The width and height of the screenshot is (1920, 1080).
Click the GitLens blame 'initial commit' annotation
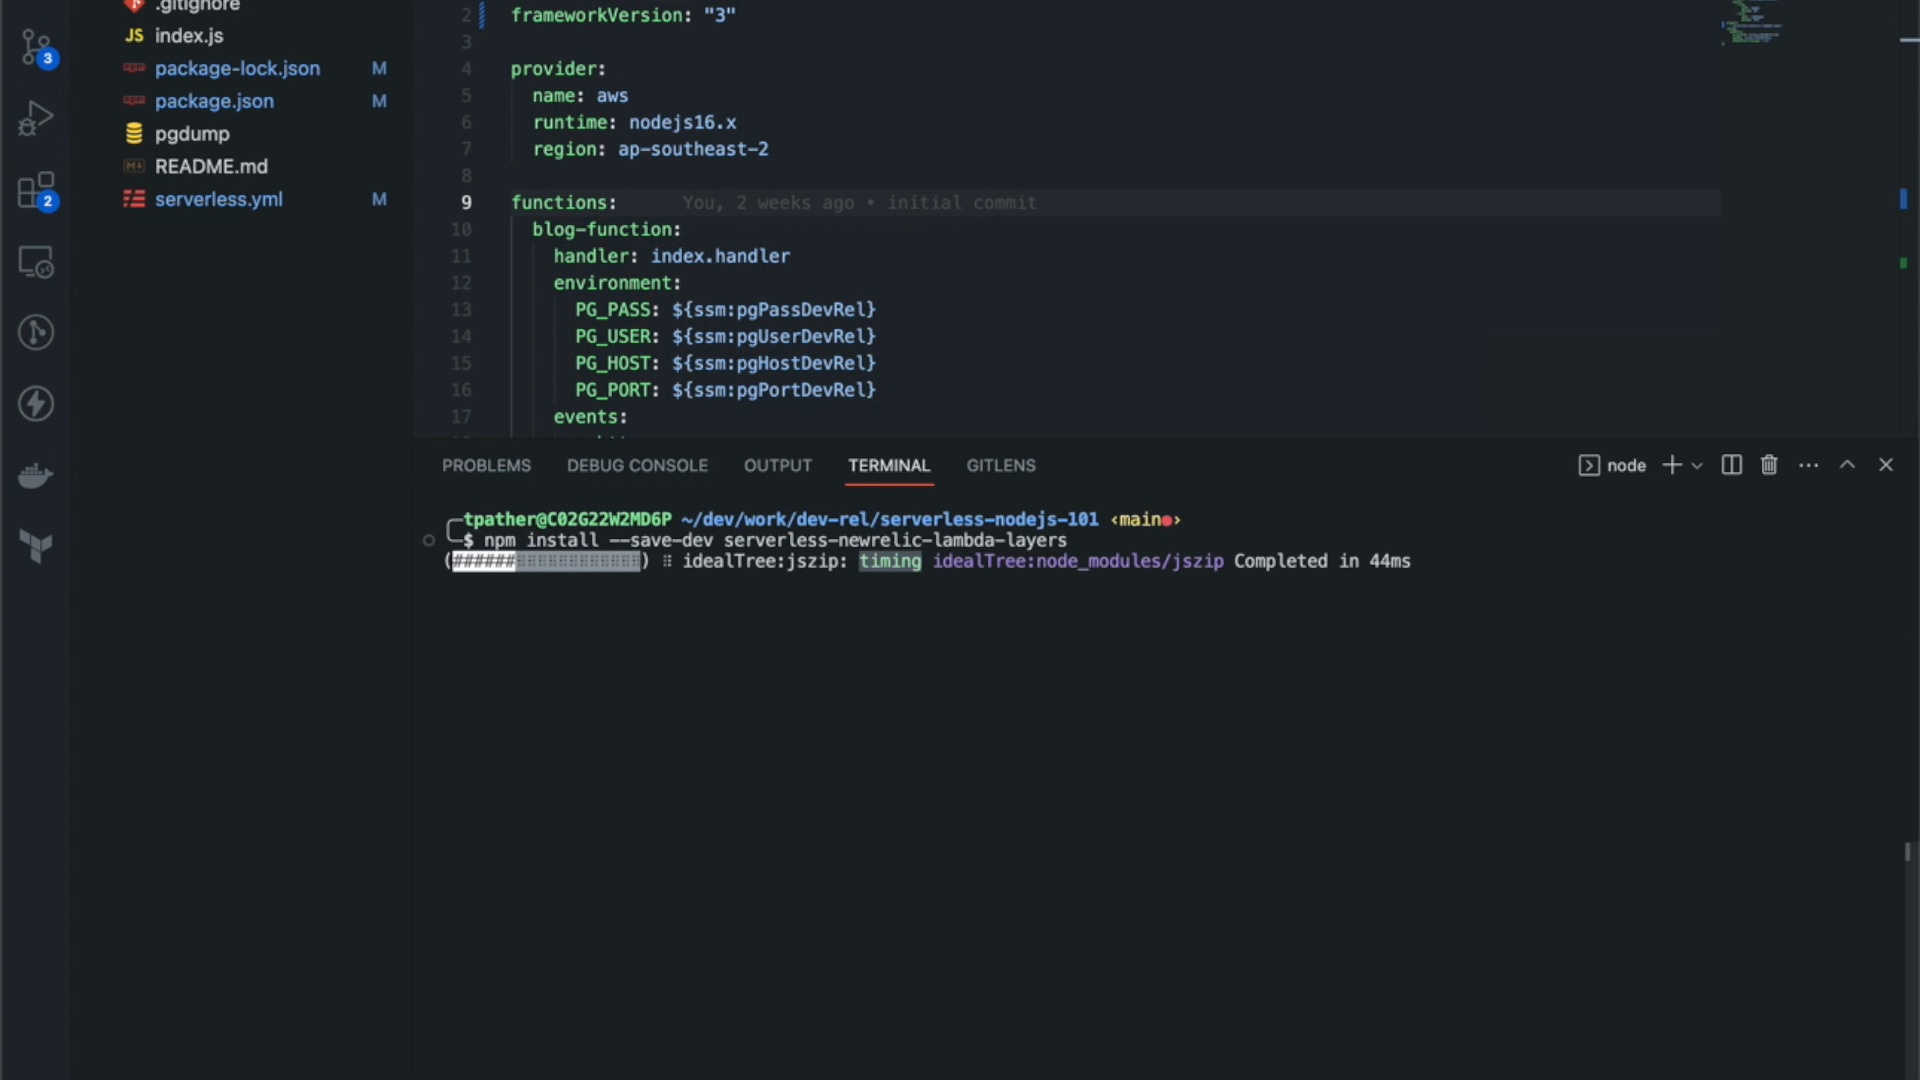[961, 203]
